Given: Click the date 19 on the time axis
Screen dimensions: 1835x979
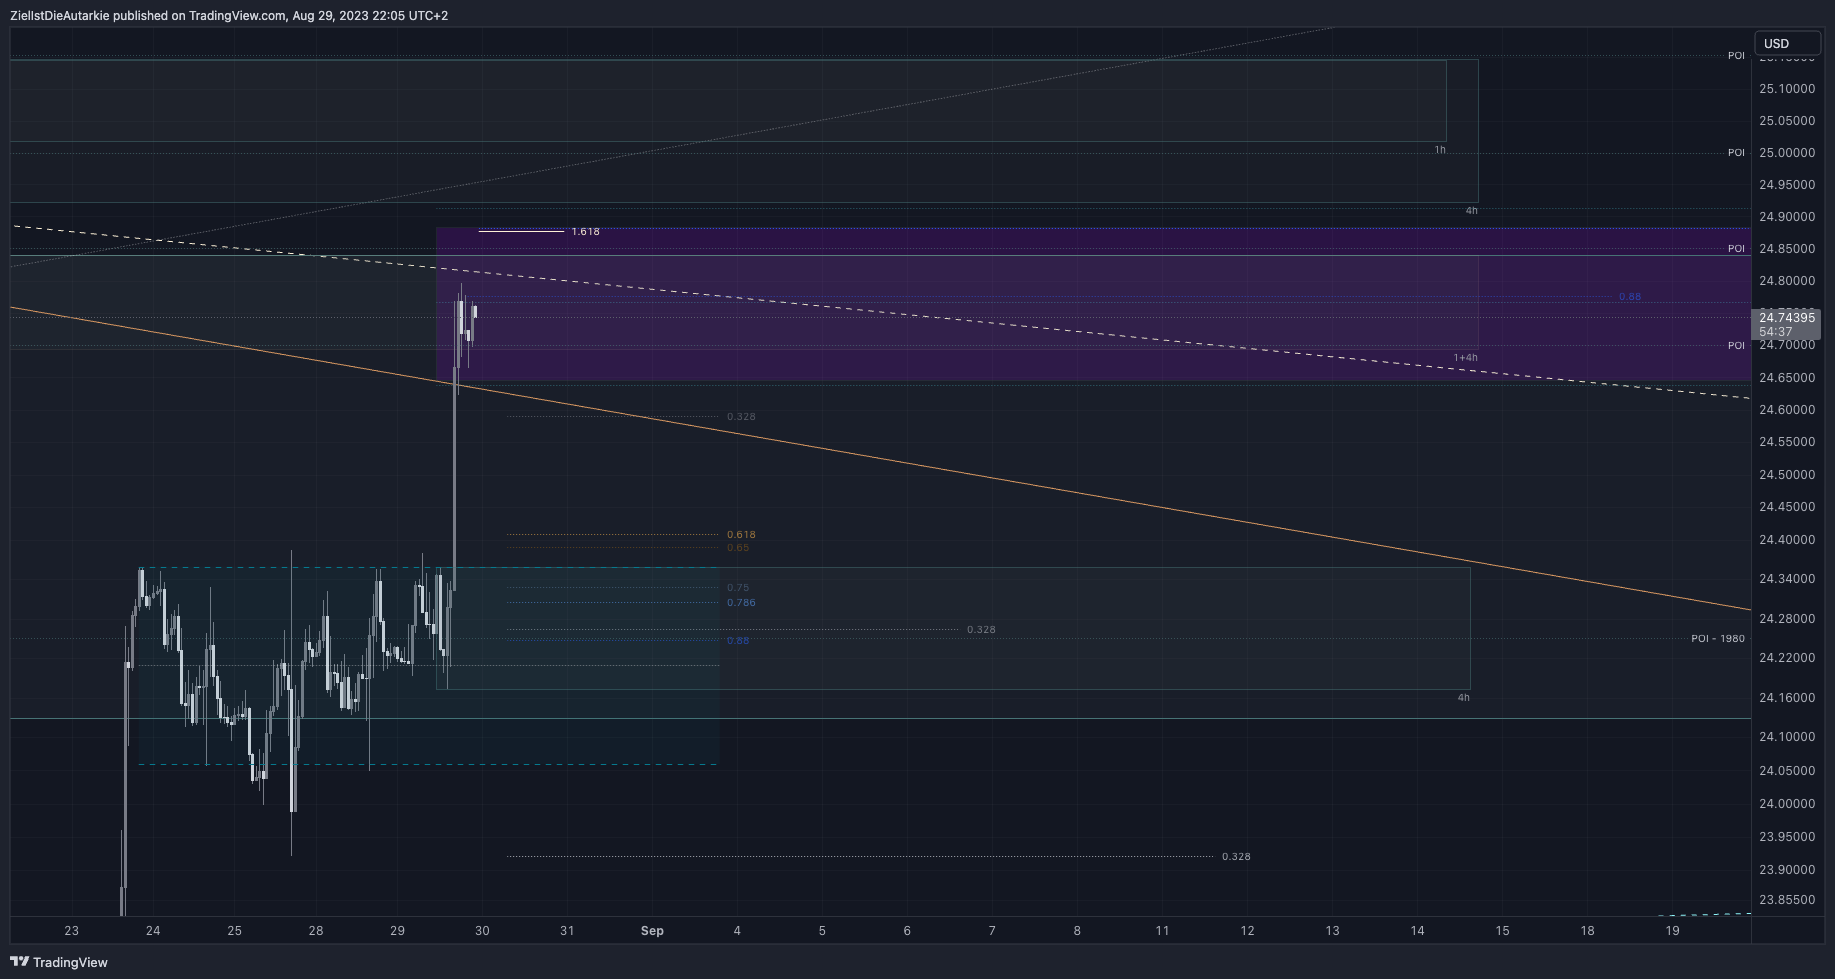Looking at the screenshot, I should [x=1672, y=931].
